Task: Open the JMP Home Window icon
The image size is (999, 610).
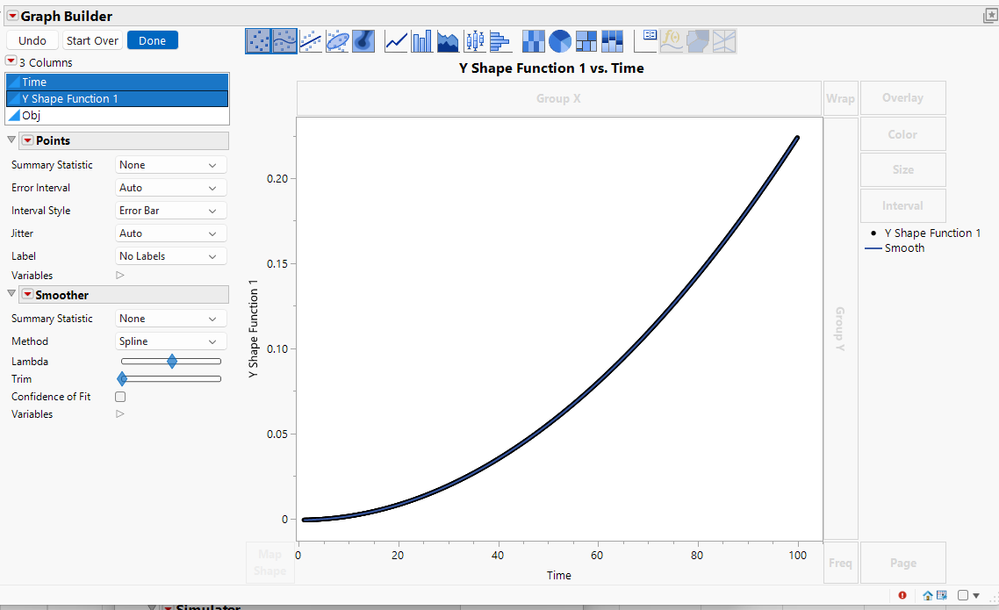Action: pos(928,595)
